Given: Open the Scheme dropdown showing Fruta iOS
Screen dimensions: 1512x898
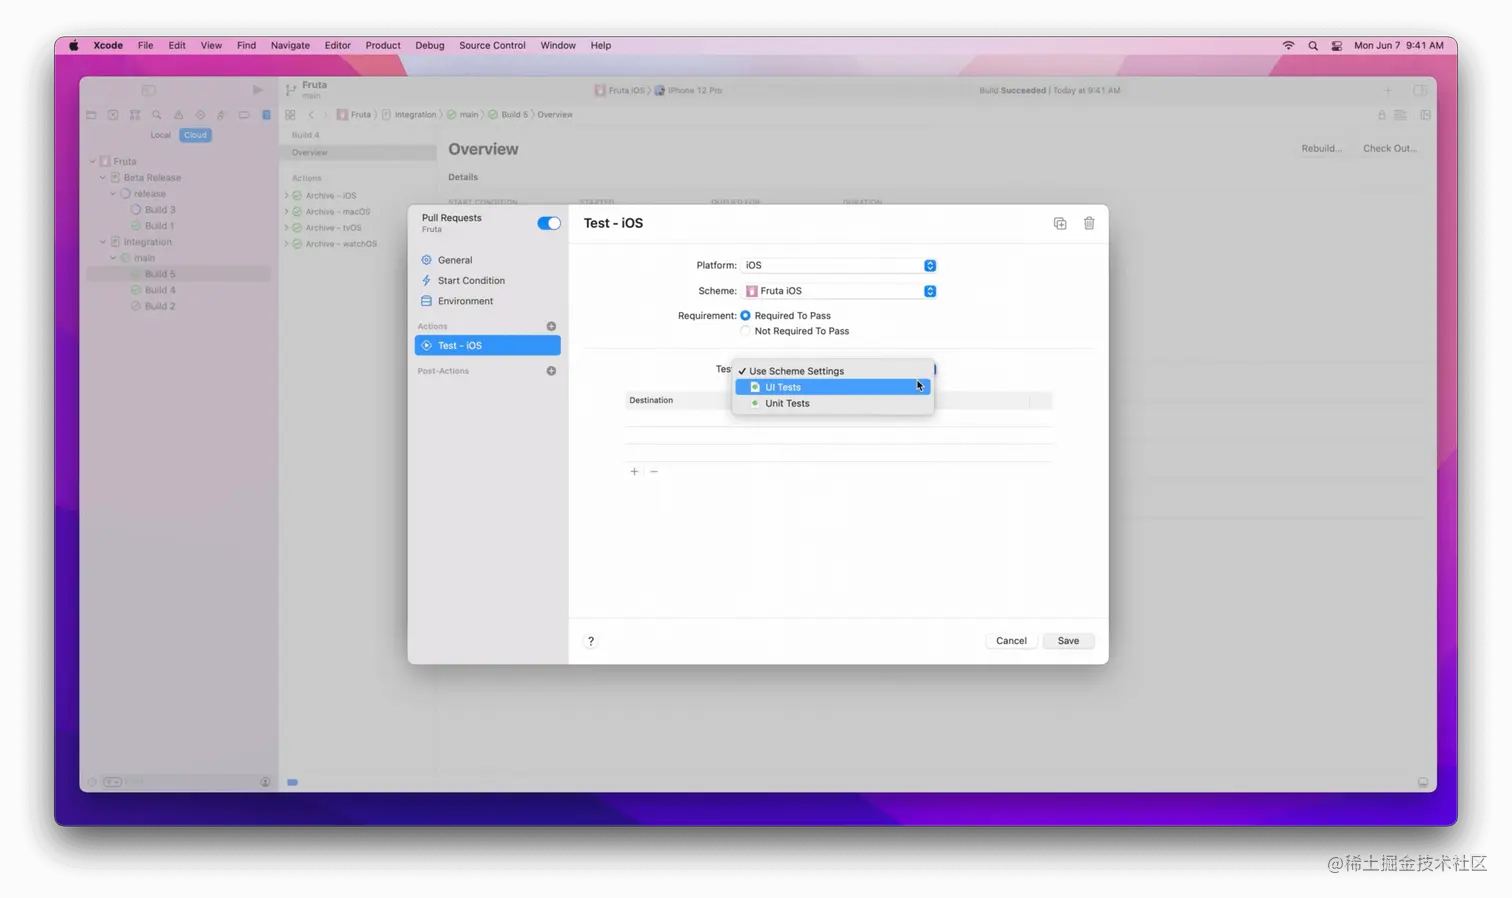Looking at the screenshot, I should tap(839, 291).
